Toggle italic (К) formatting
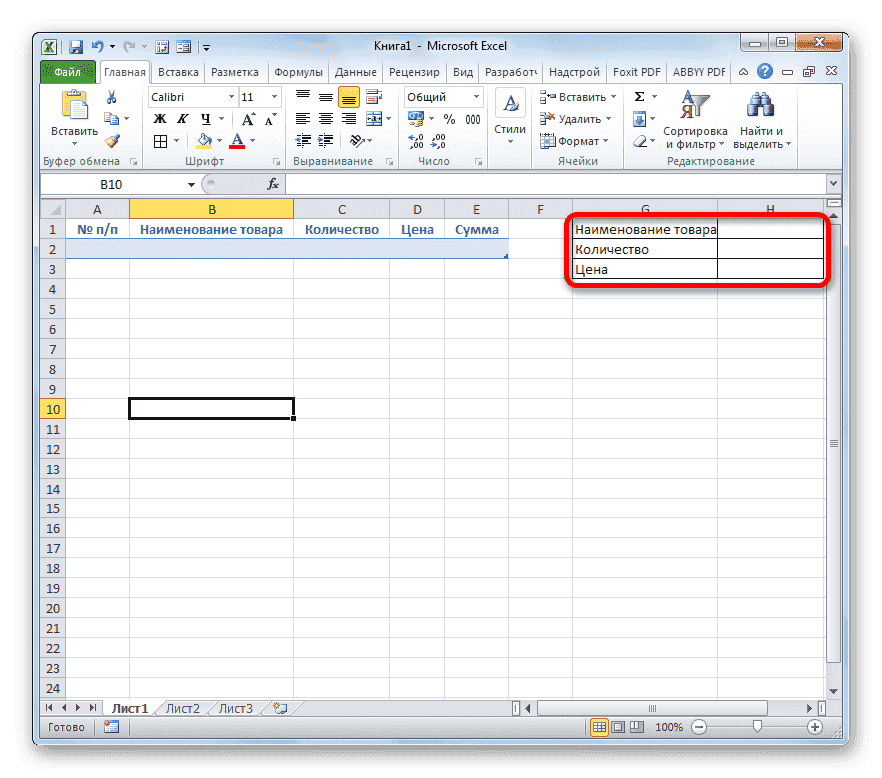This screenshot has height=778, width=882. tap(182, 118)
